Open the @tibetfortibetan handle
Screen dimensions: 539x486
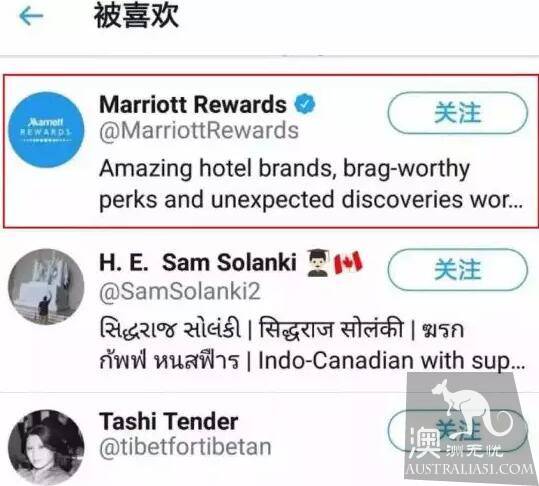click(185, 447)
